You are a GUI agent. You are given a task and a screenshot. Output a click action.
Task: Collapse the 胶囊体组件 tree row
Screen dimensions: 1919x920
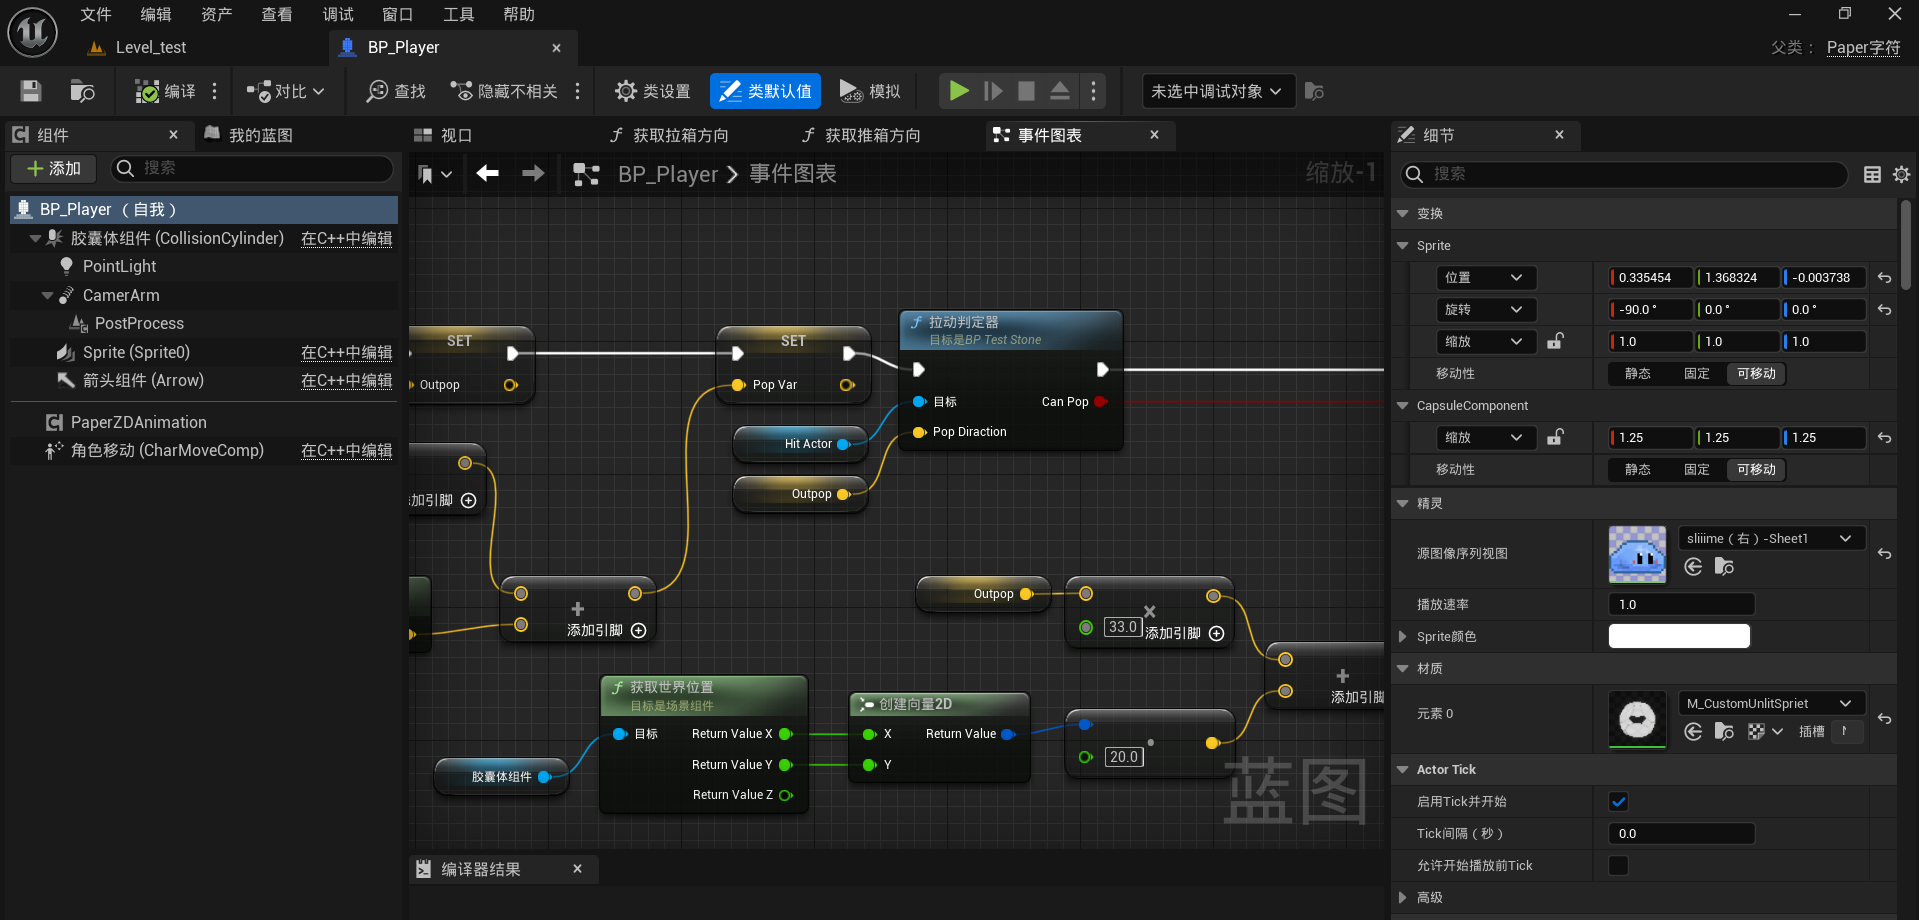pyautogui.click(x=36, y=238)
